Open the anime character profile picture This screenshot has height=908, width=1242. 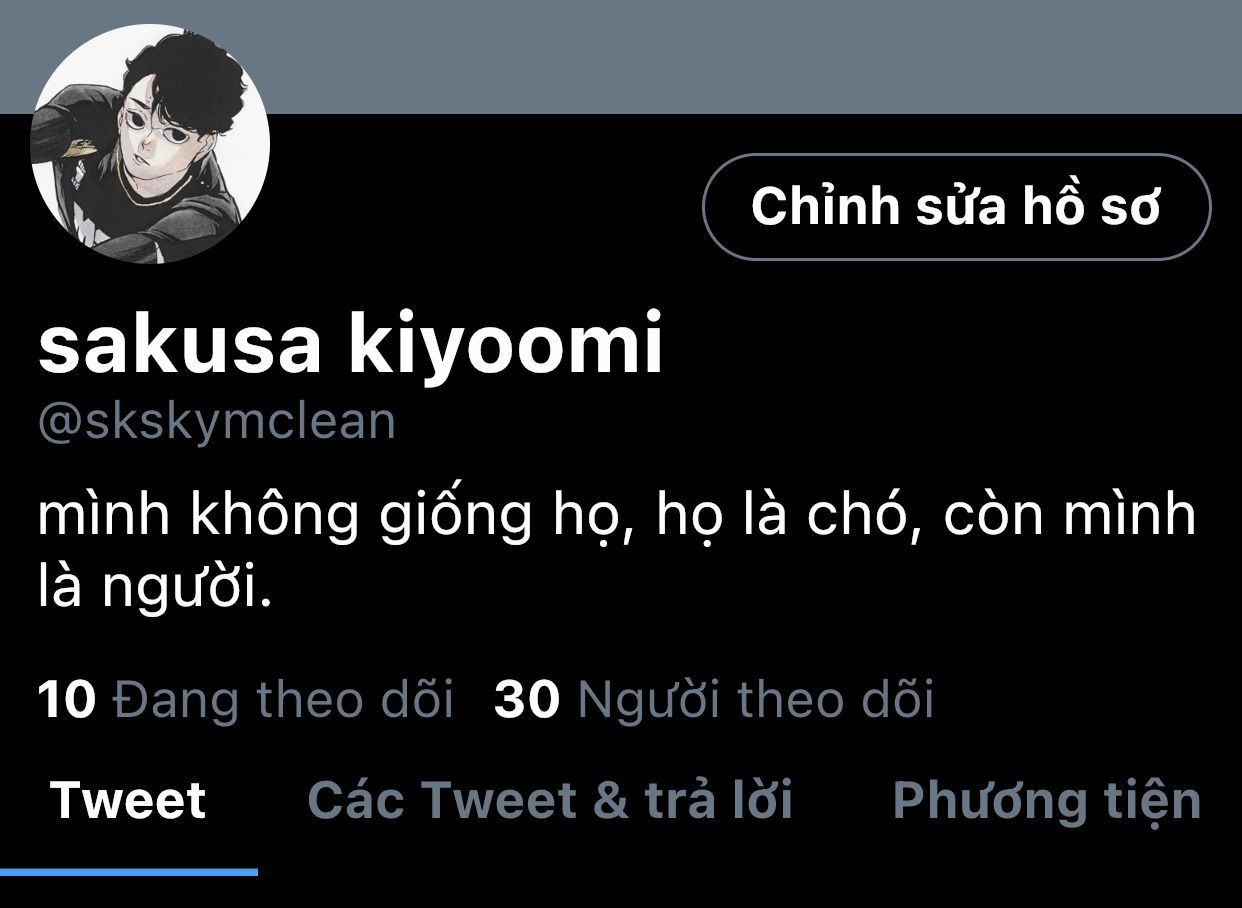click(150, 143)
